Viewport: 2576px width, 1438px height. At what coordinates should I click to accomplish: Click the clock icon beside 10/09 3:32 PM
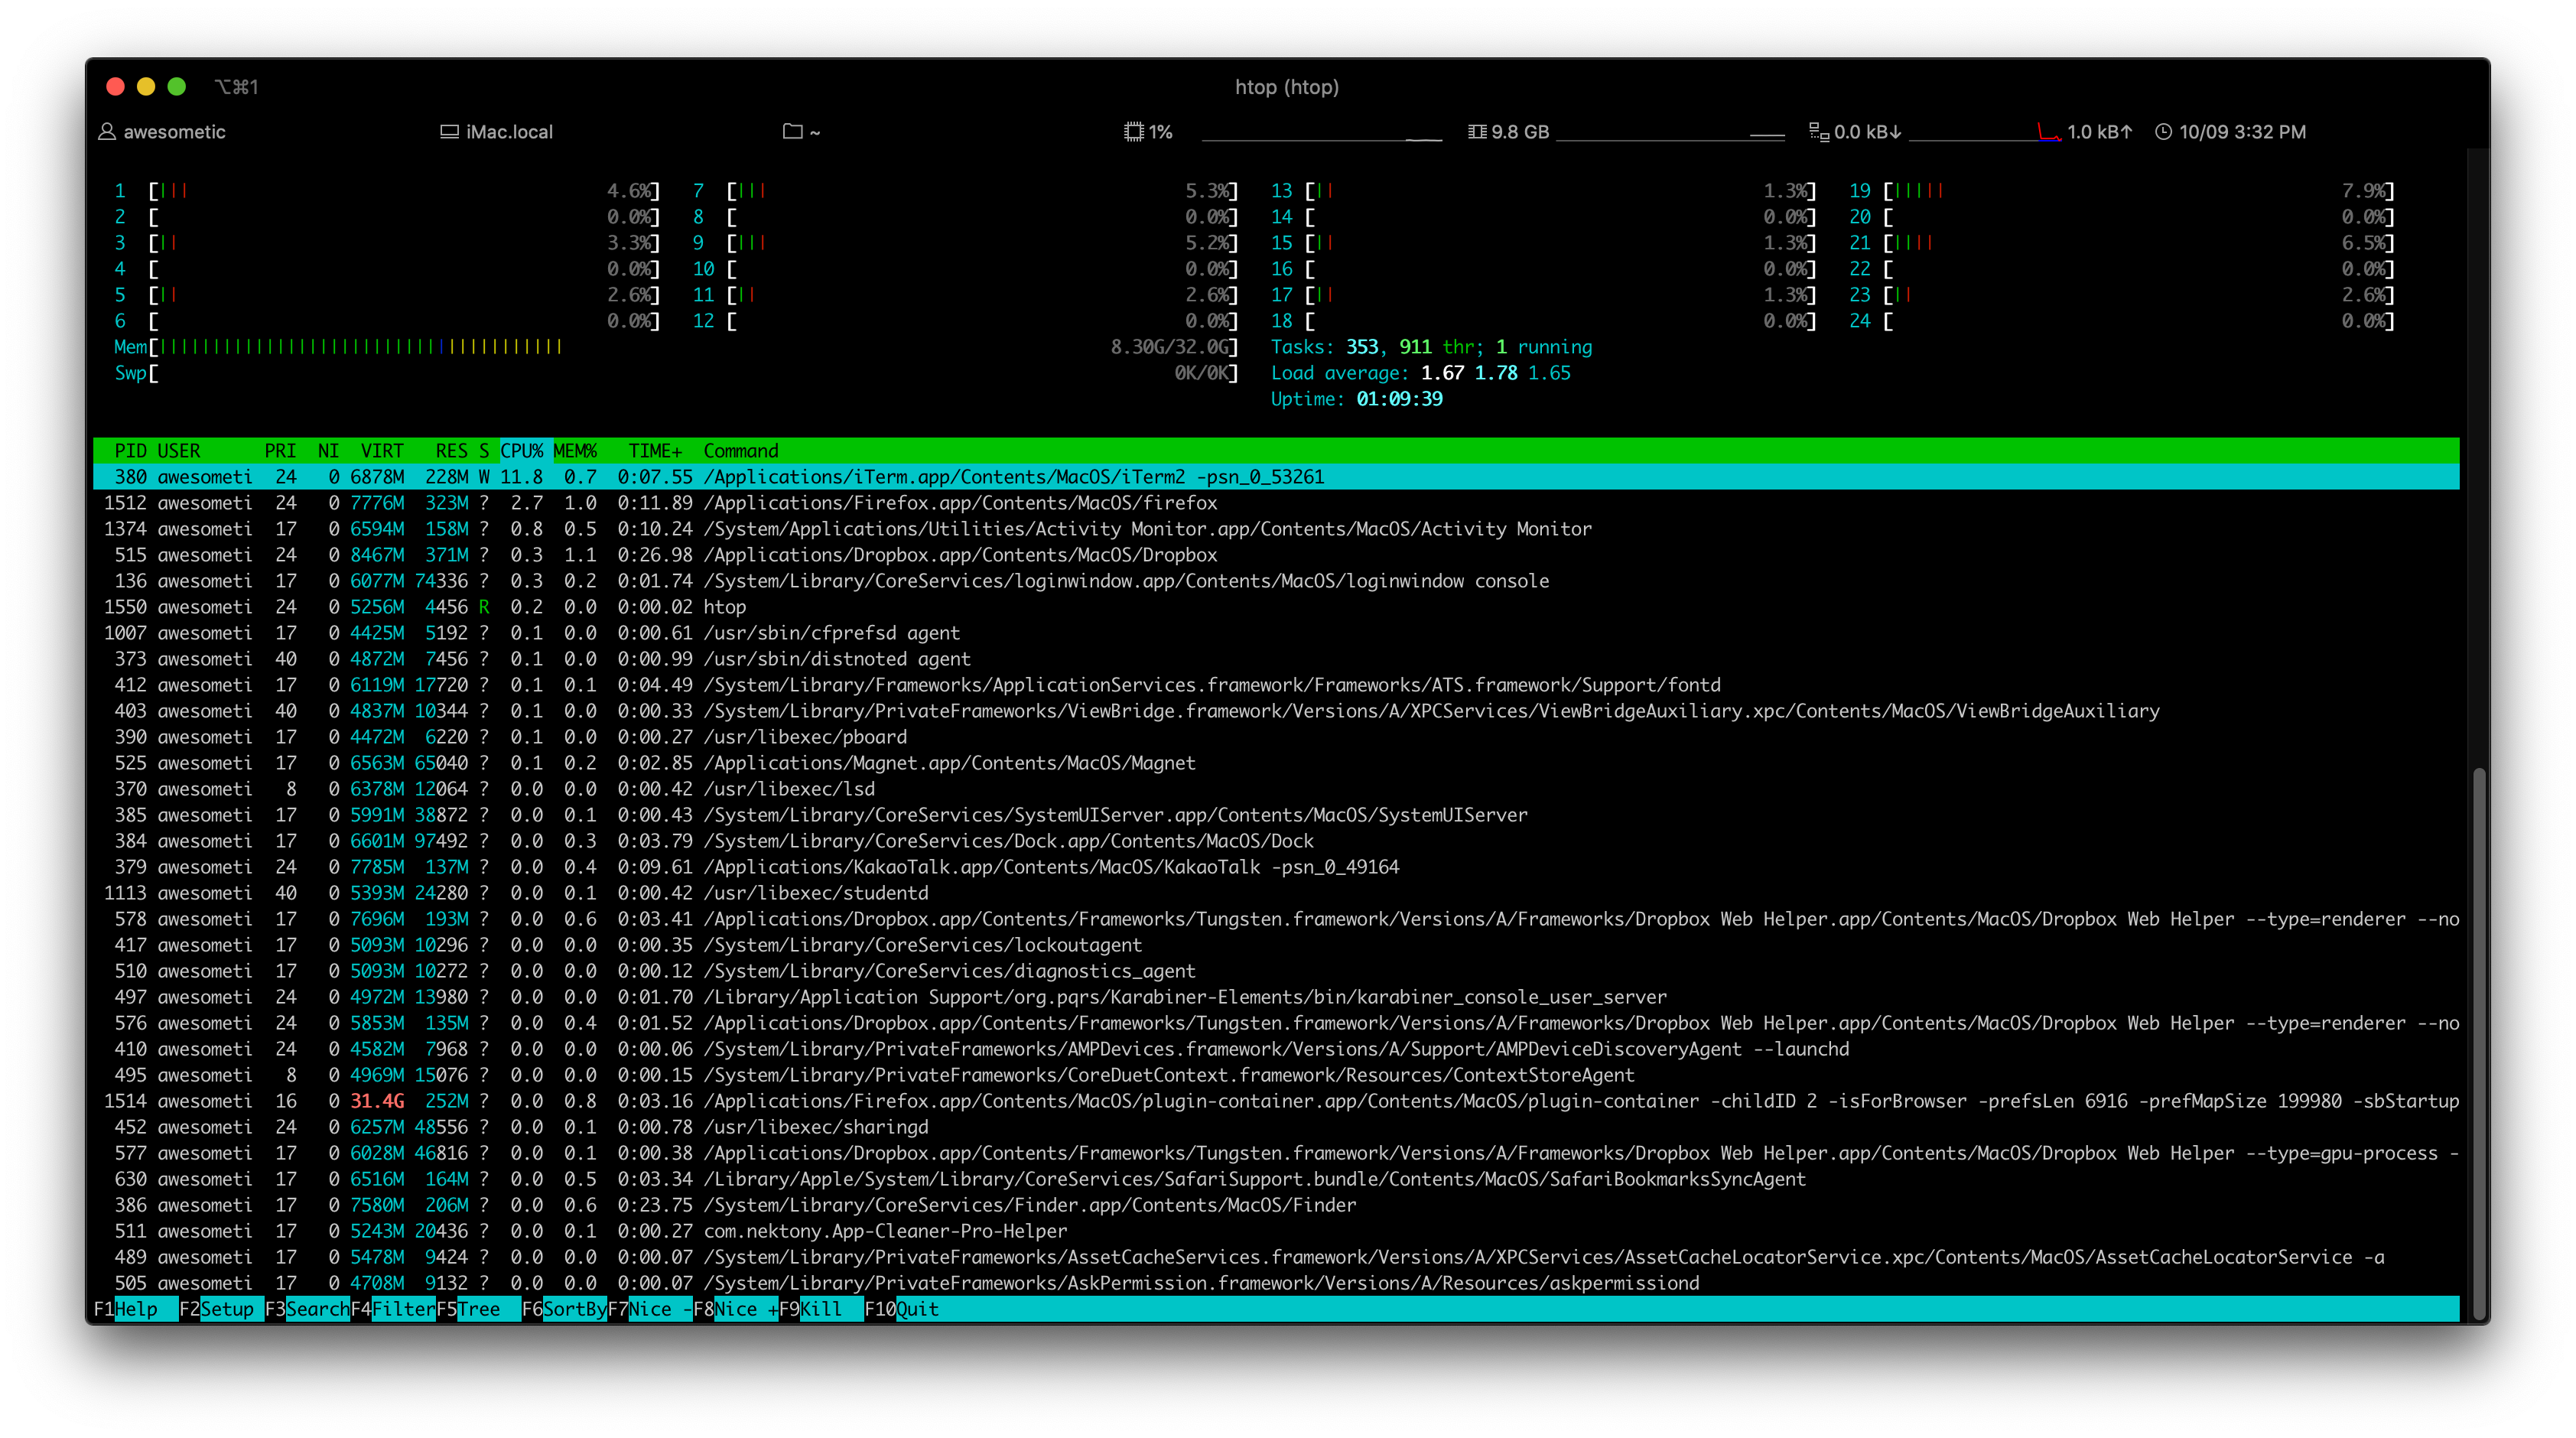click(2163, 132)
